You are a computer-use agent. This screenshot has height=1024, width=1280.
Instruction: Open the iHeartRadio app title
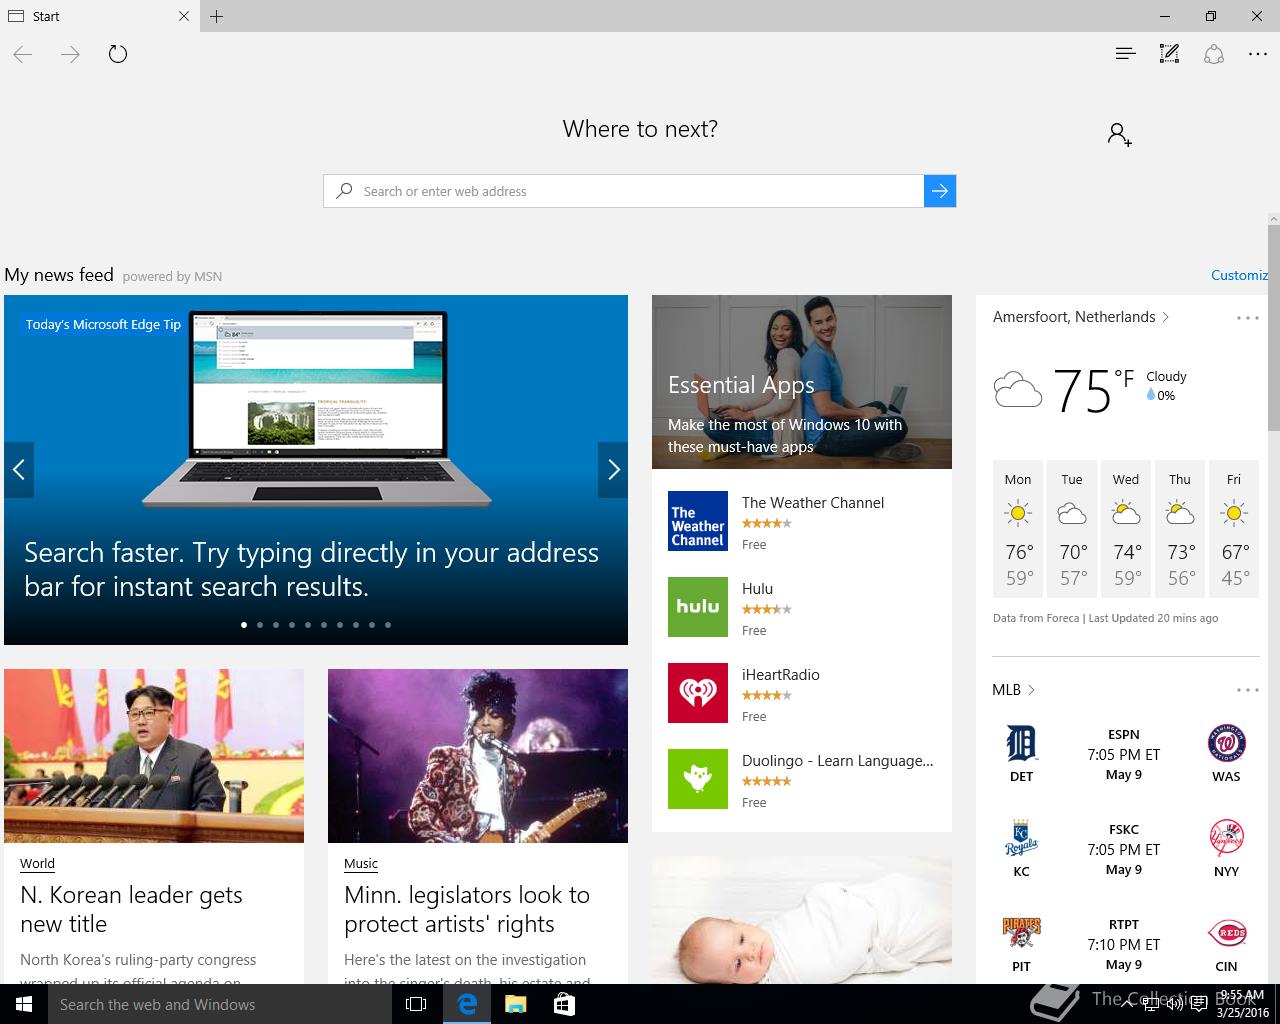(x=781, y=675)
